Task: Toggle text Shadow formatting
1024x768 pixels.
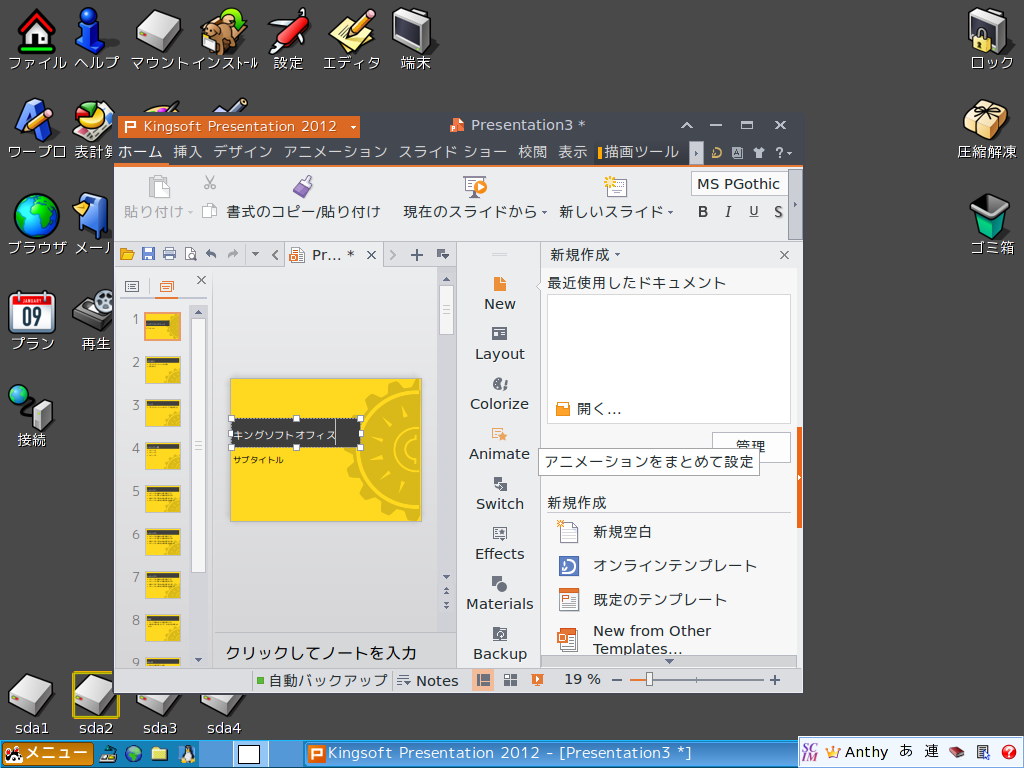Action: [x=778, y=212]
